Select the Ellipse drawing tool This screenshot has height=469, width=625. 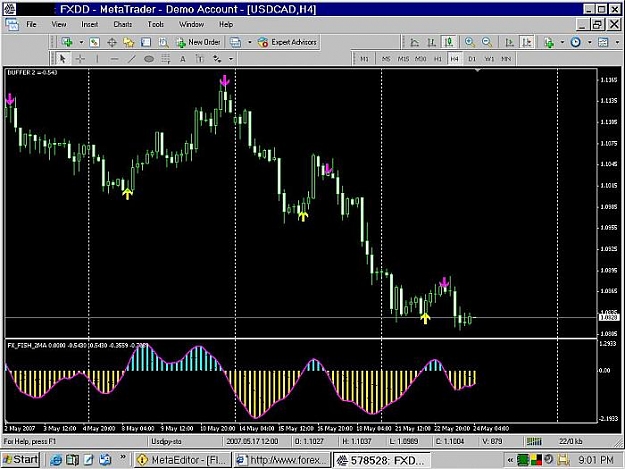[x=149, y=59]
